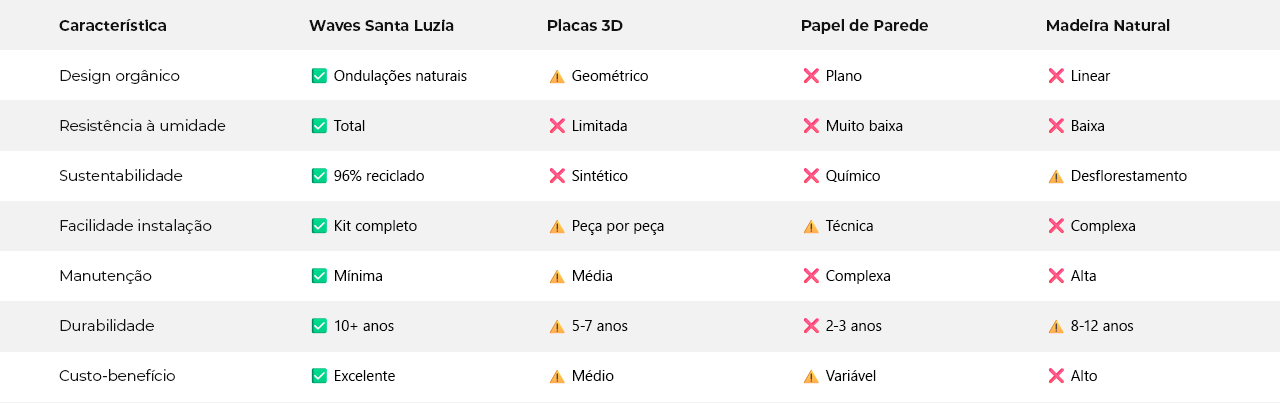Click the Madeira Natural column header
The height and width of the screenshot is (403, 1280).
pyautogui.click(x=1107, y=26)
